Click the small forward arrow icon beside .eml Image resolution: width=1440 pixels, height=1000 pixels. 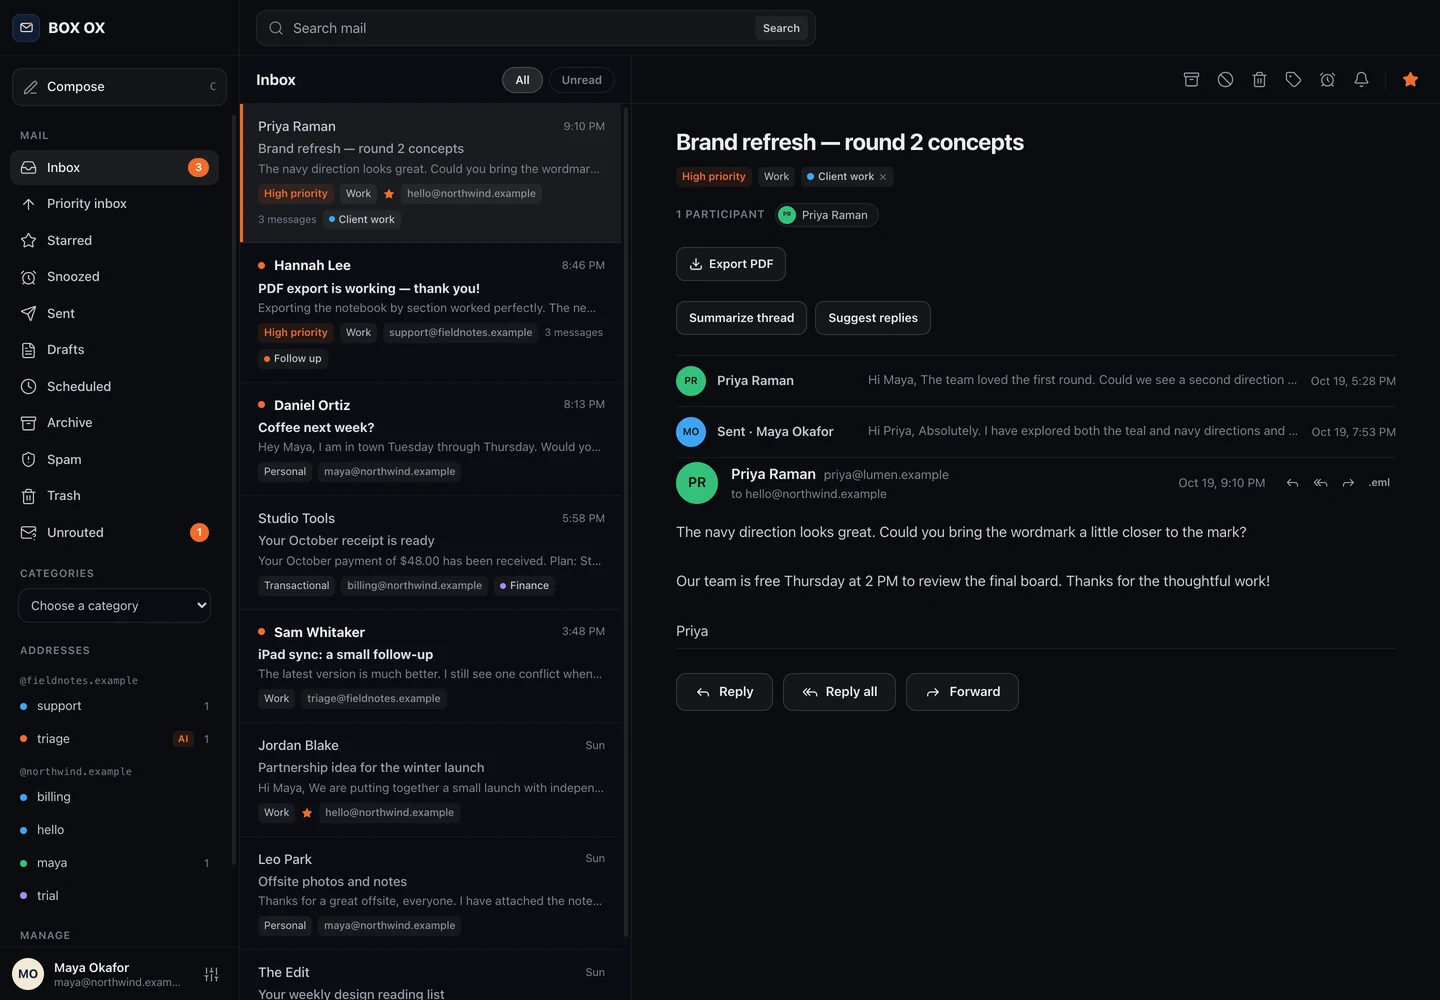pyautogui.click(x=1348, y=483)
